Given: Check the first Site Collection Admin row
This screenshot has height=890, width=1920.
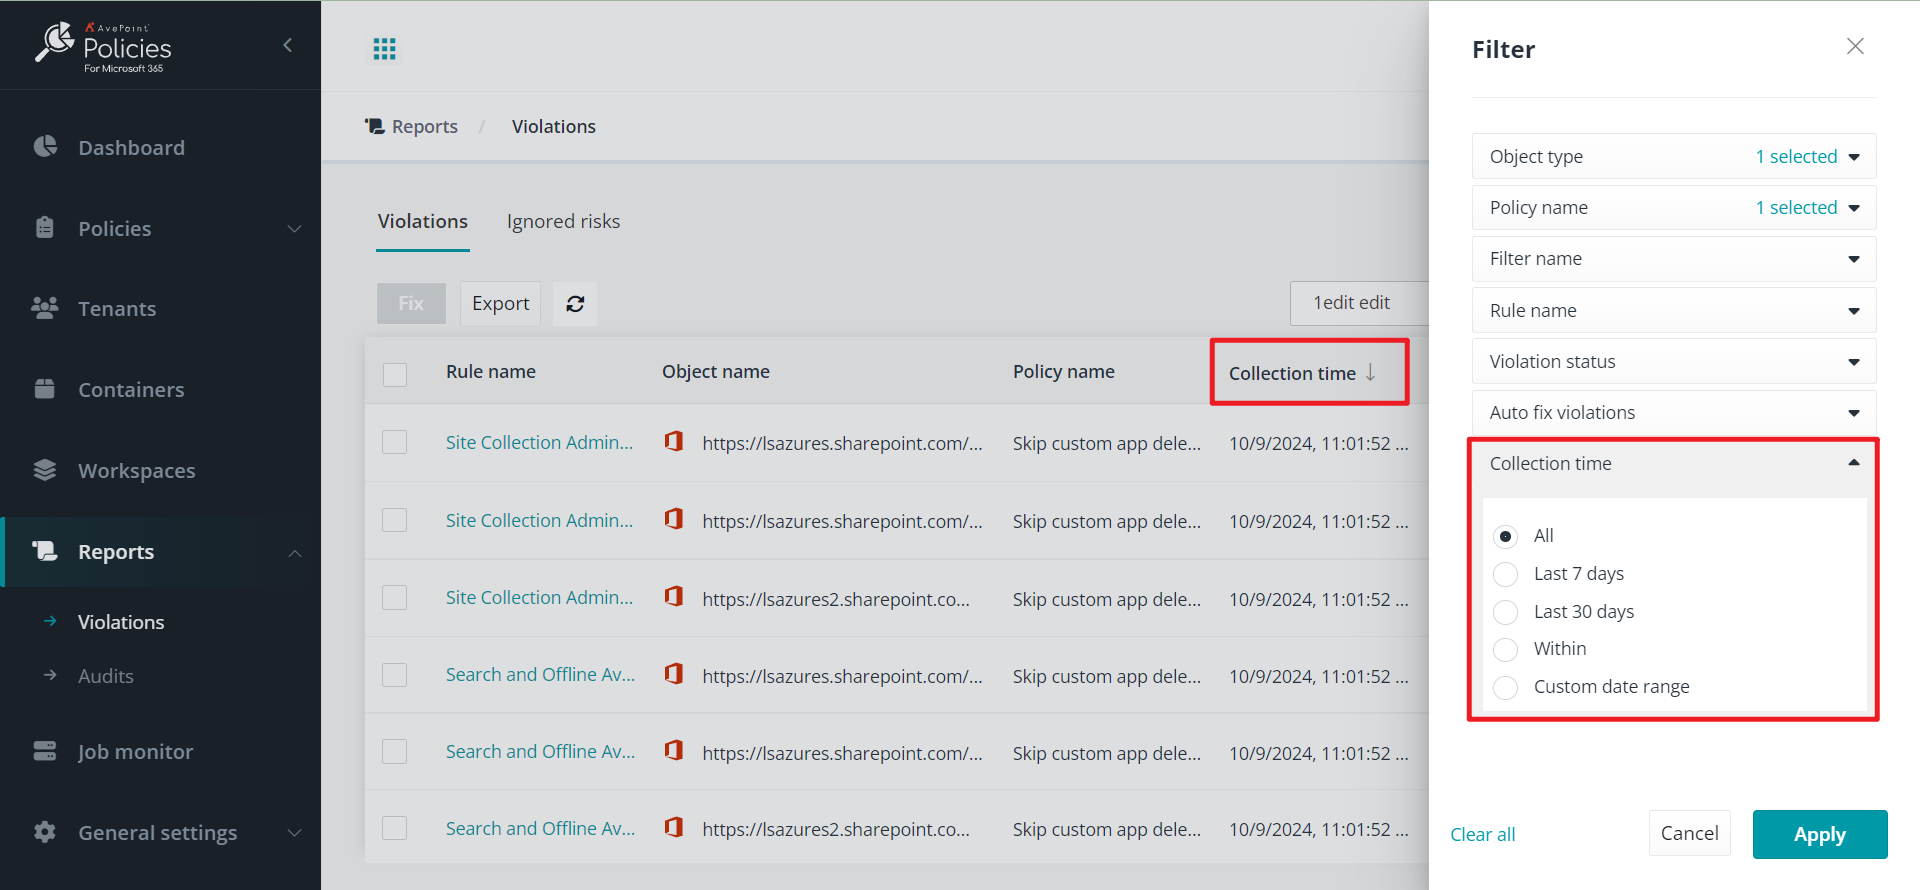Looking at the screenshot, I should pyautogui.click(x=395, y=442).
